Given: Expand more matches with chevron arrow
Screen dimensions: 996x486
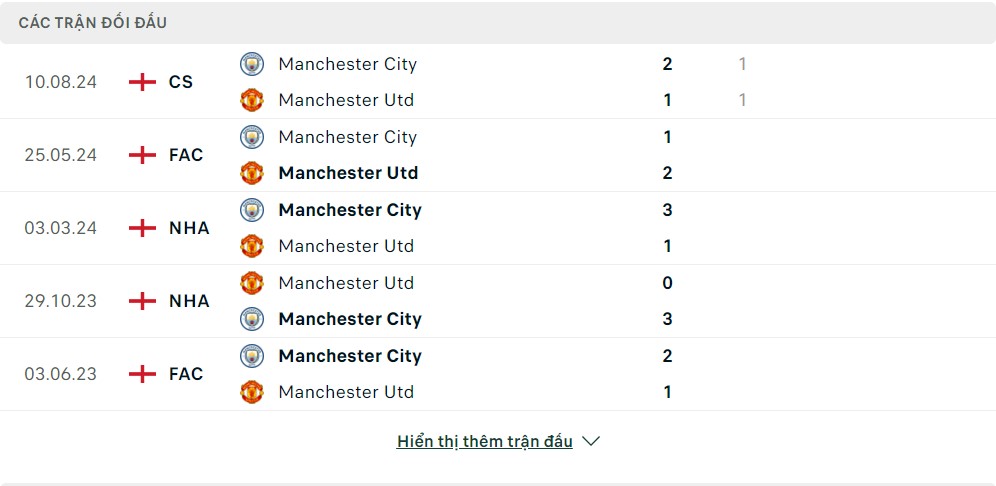Looking at the screenshot, I should pos(591,441).
